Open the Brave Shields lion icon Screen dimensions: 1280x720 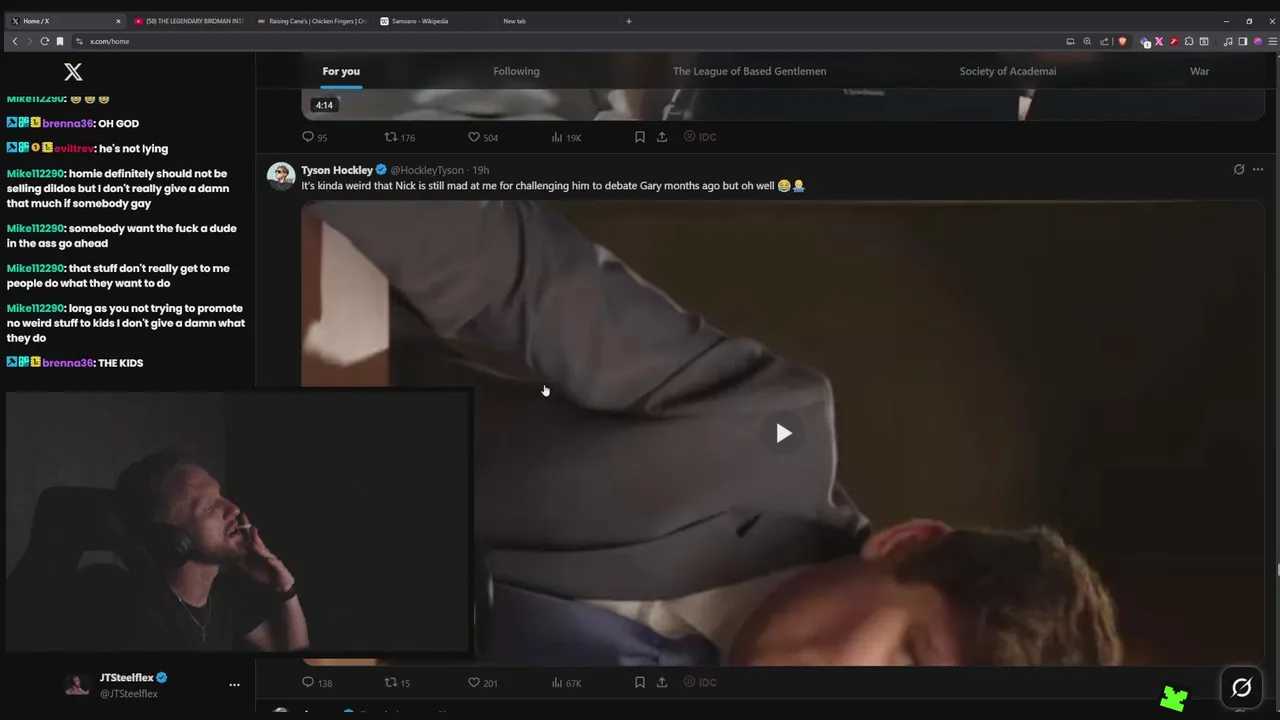point(1122,41)
